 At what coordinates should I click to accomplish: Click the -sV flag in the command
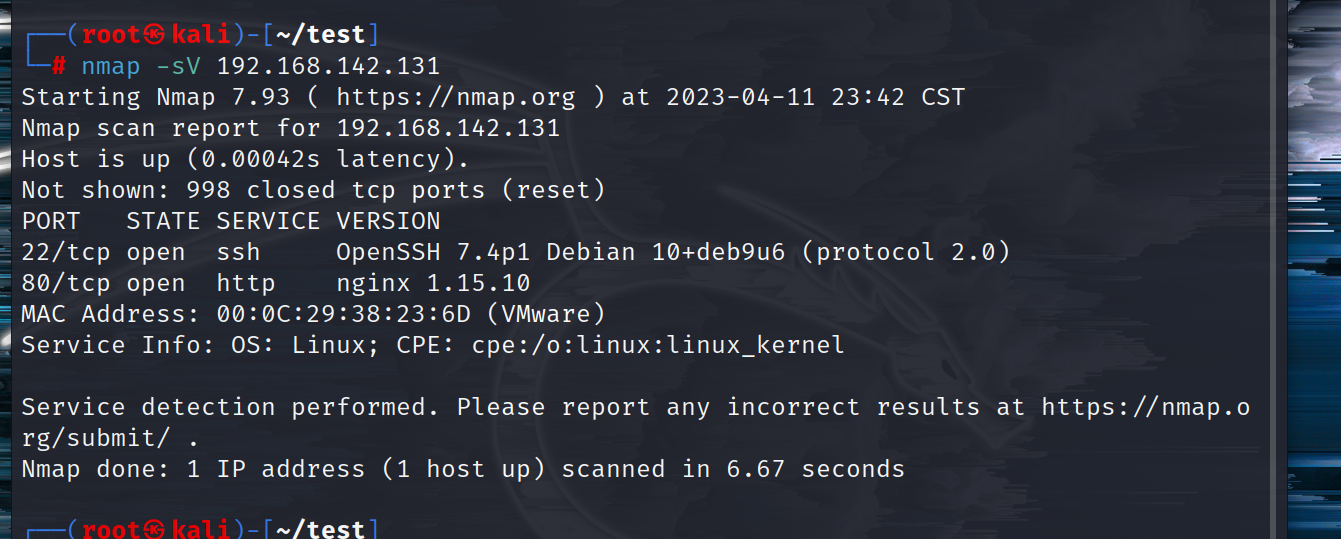178,66
